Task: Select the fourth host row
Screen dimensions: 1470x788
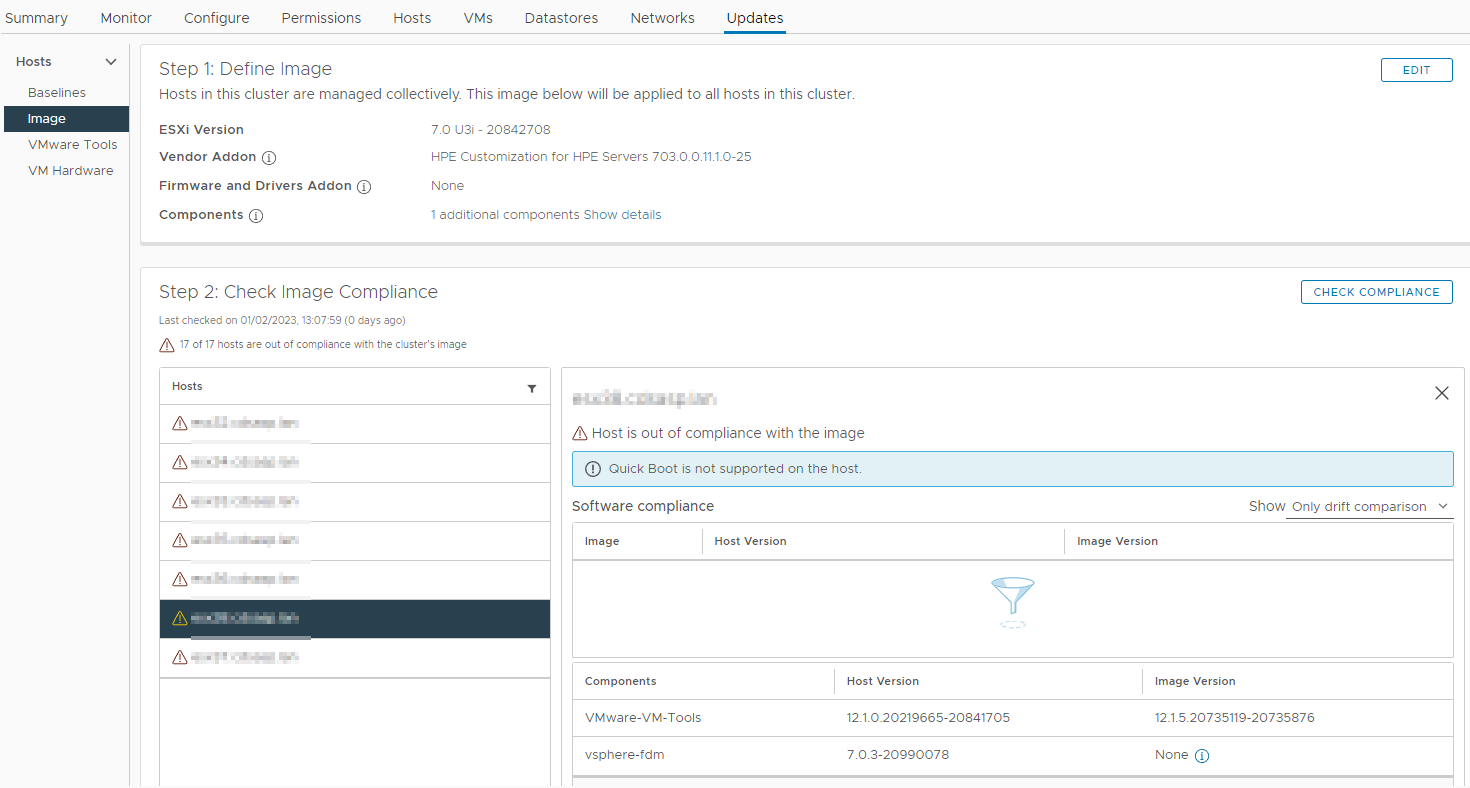Action: coord(355,541)
